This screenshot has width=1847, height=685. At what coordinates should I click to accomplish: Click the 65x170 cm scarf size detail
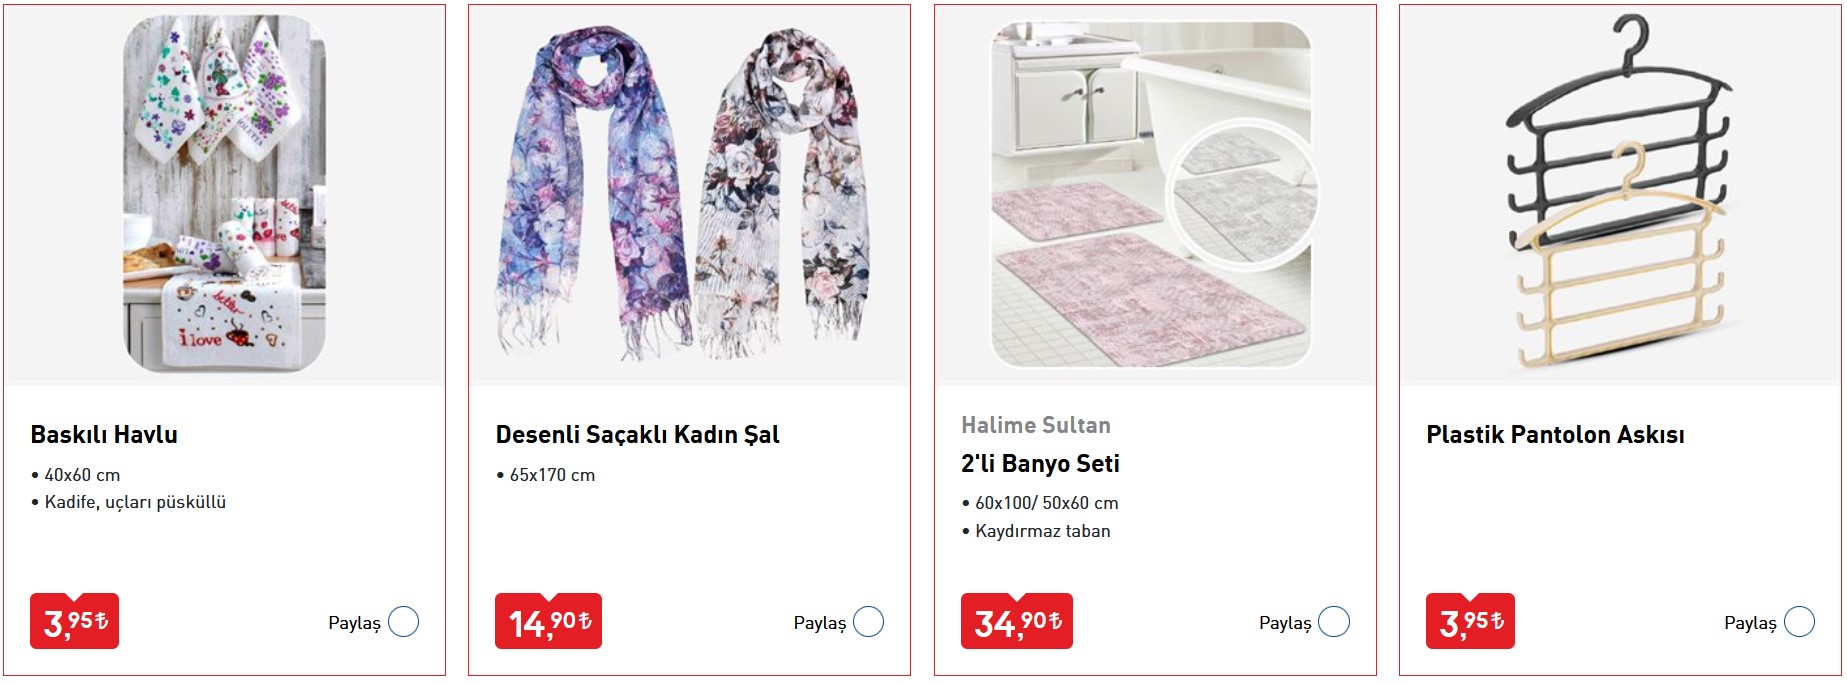[546, 475]
